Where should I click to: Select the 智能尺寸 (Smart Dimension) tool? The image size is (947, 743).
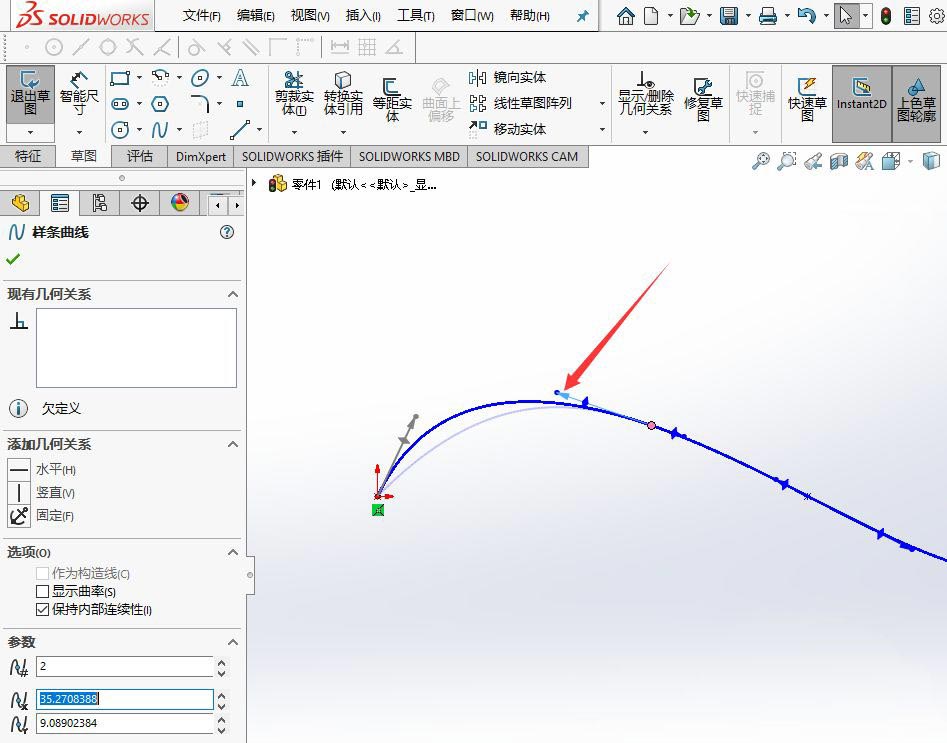[78, 95]
